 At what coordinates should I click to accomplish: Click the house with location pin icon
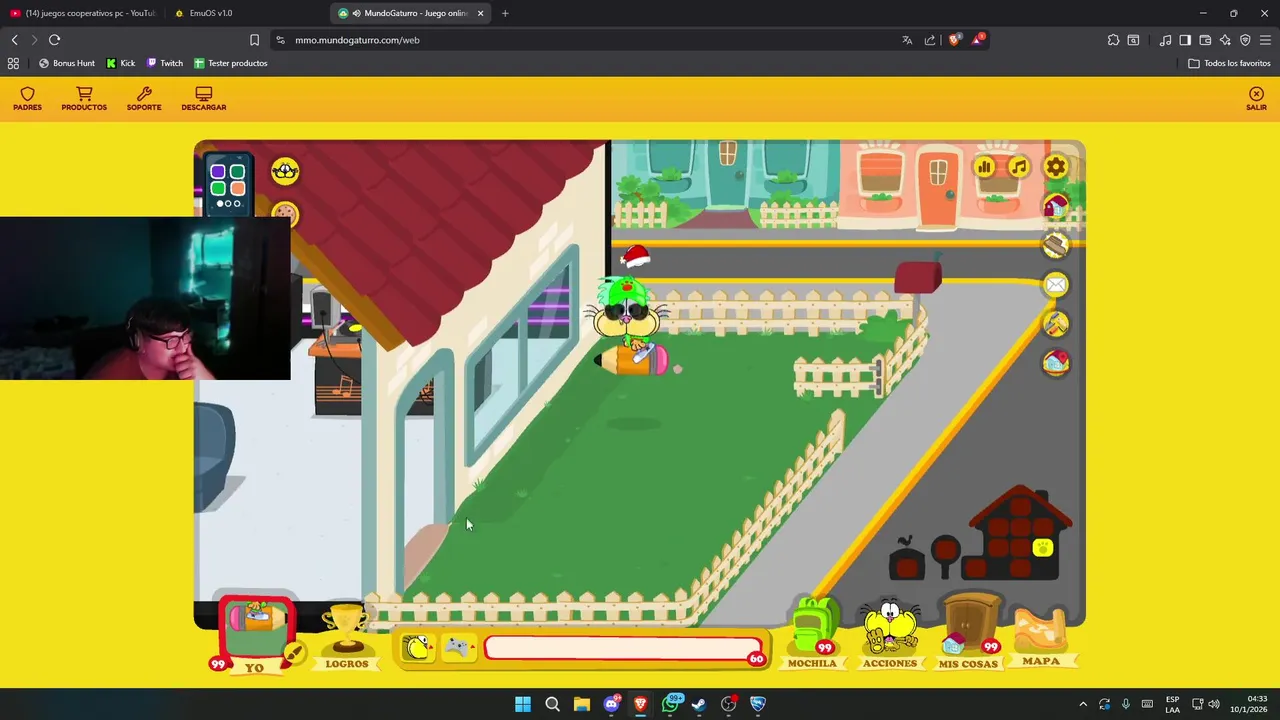1056,363
